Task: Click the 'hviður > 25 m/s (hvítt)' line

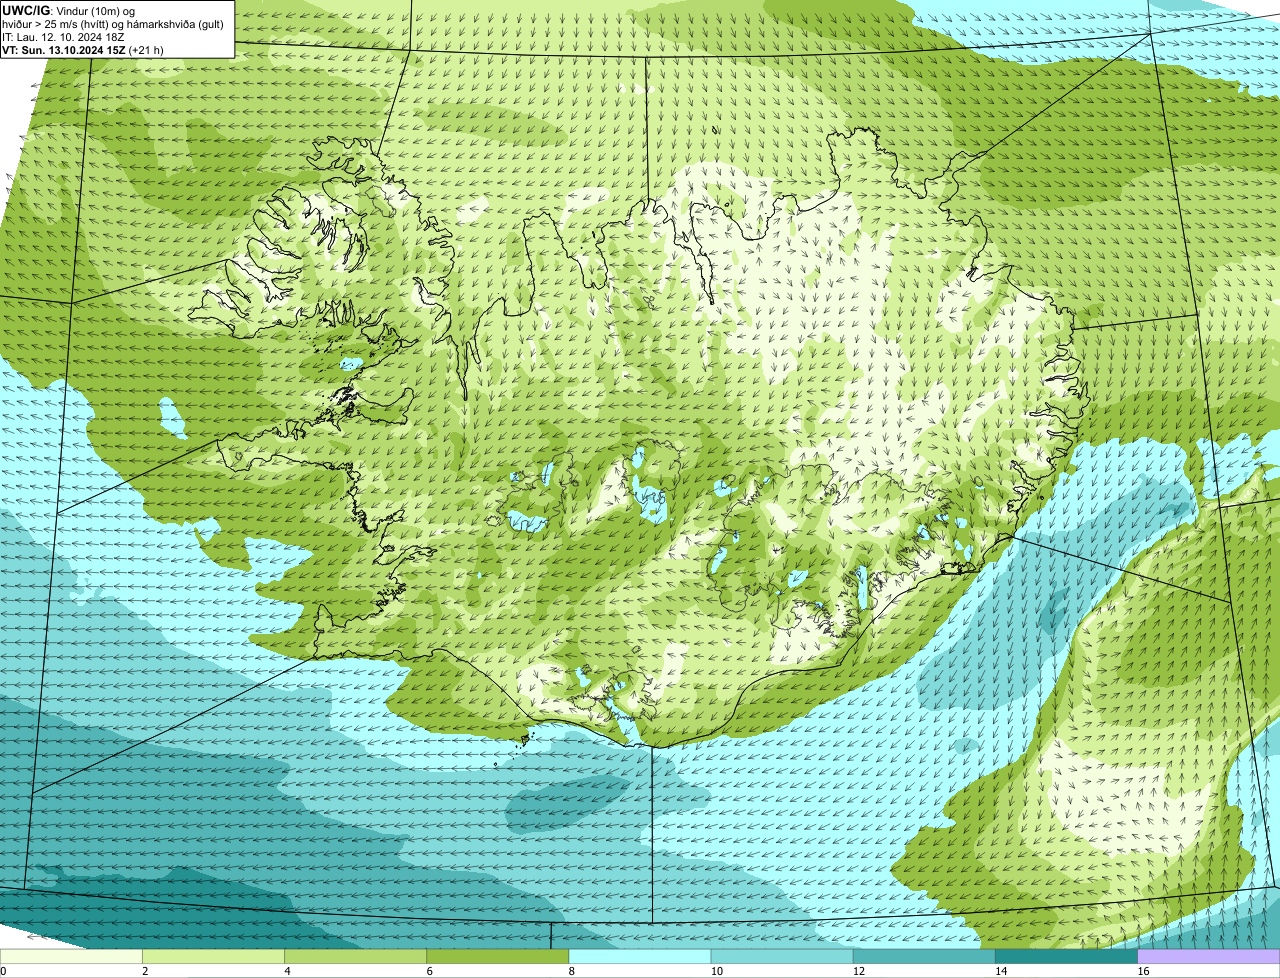Action: [x=113, y=24]
